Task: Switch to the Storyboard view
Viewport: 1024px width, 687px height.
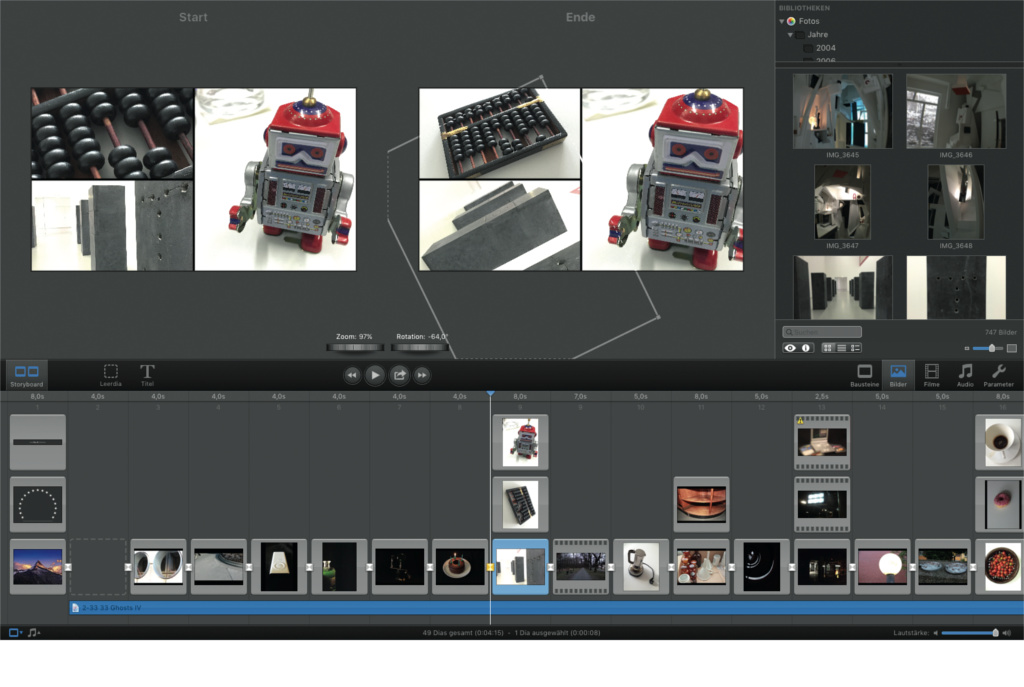Action: coord(27,375)
